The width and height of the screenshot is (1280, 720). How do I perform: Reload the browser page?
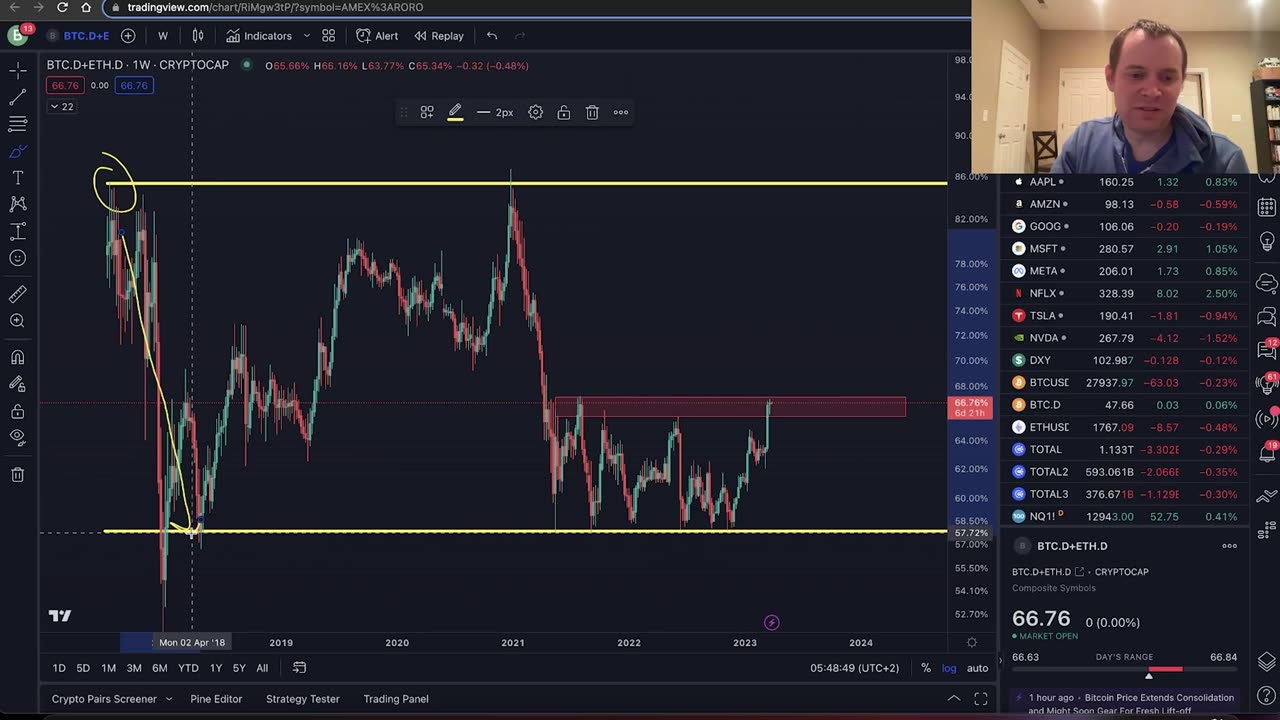point(62,7)
